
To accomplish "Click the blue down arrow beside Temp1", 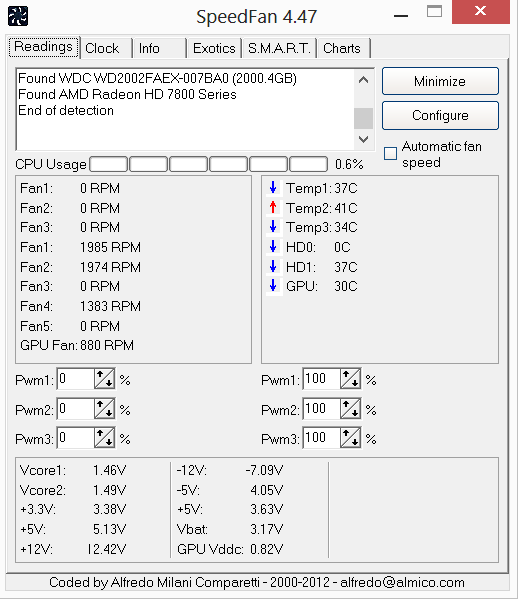I will [x=273, y=187].
